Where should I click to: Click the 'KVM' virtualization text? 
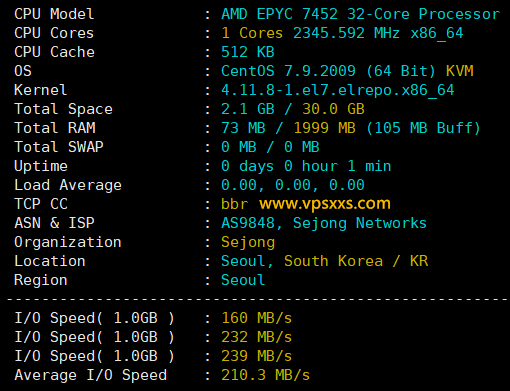[x=460, y=71]
